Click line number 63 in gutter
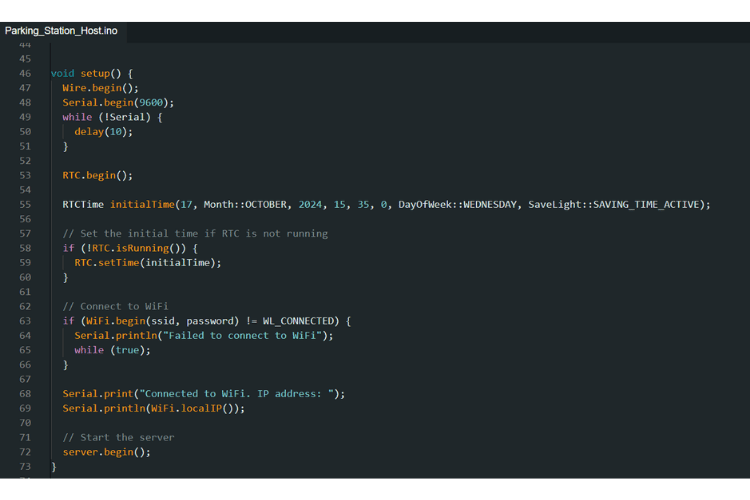 pyautogui.click(x=25, y=321)
